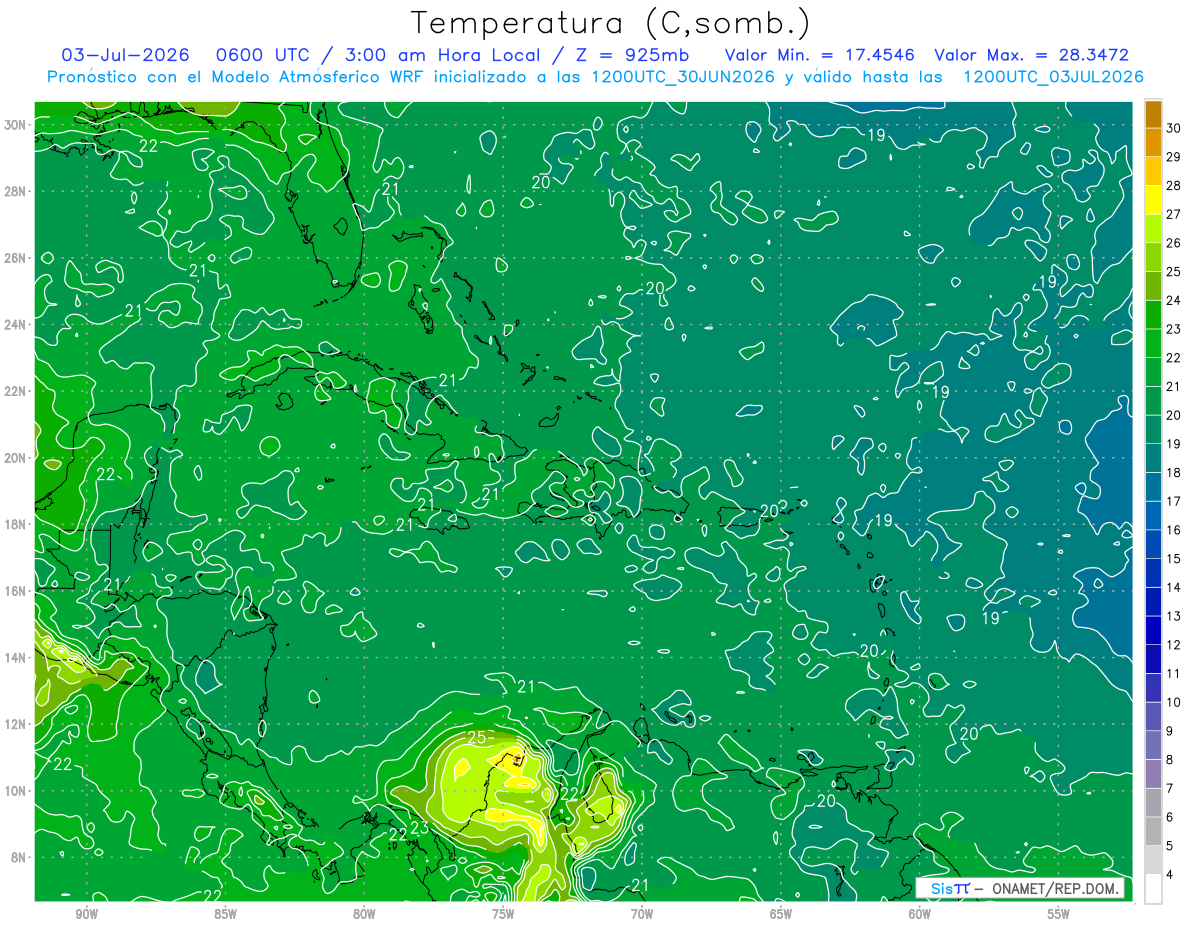
Task: Click the "10N" latitude axis label
Action: (17, 791)
